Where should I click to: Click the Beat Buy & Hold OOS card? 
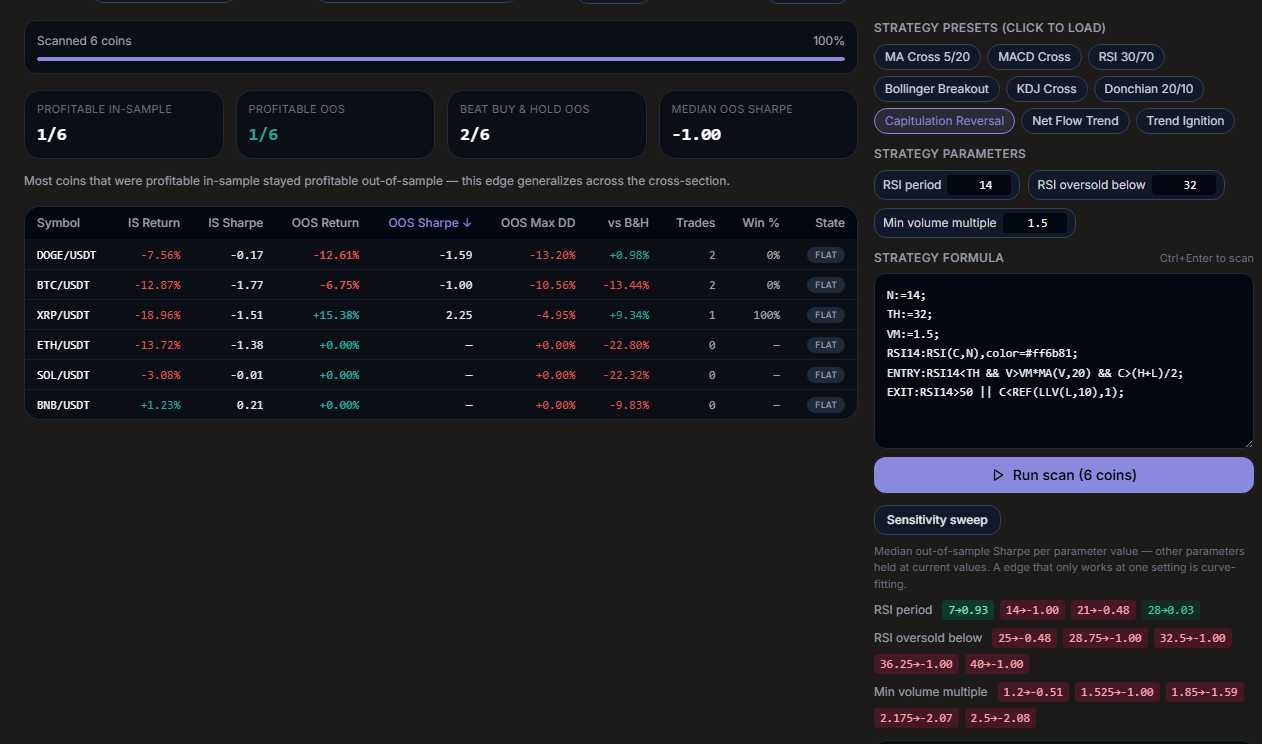546,125
